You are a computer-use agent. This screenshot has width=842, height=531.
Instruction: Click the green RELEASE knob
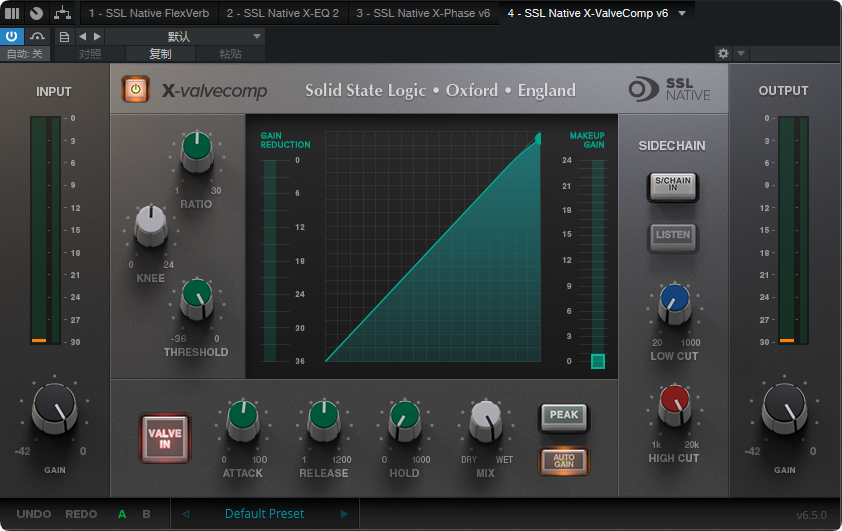pyautogui.click(x=324, y=420)
